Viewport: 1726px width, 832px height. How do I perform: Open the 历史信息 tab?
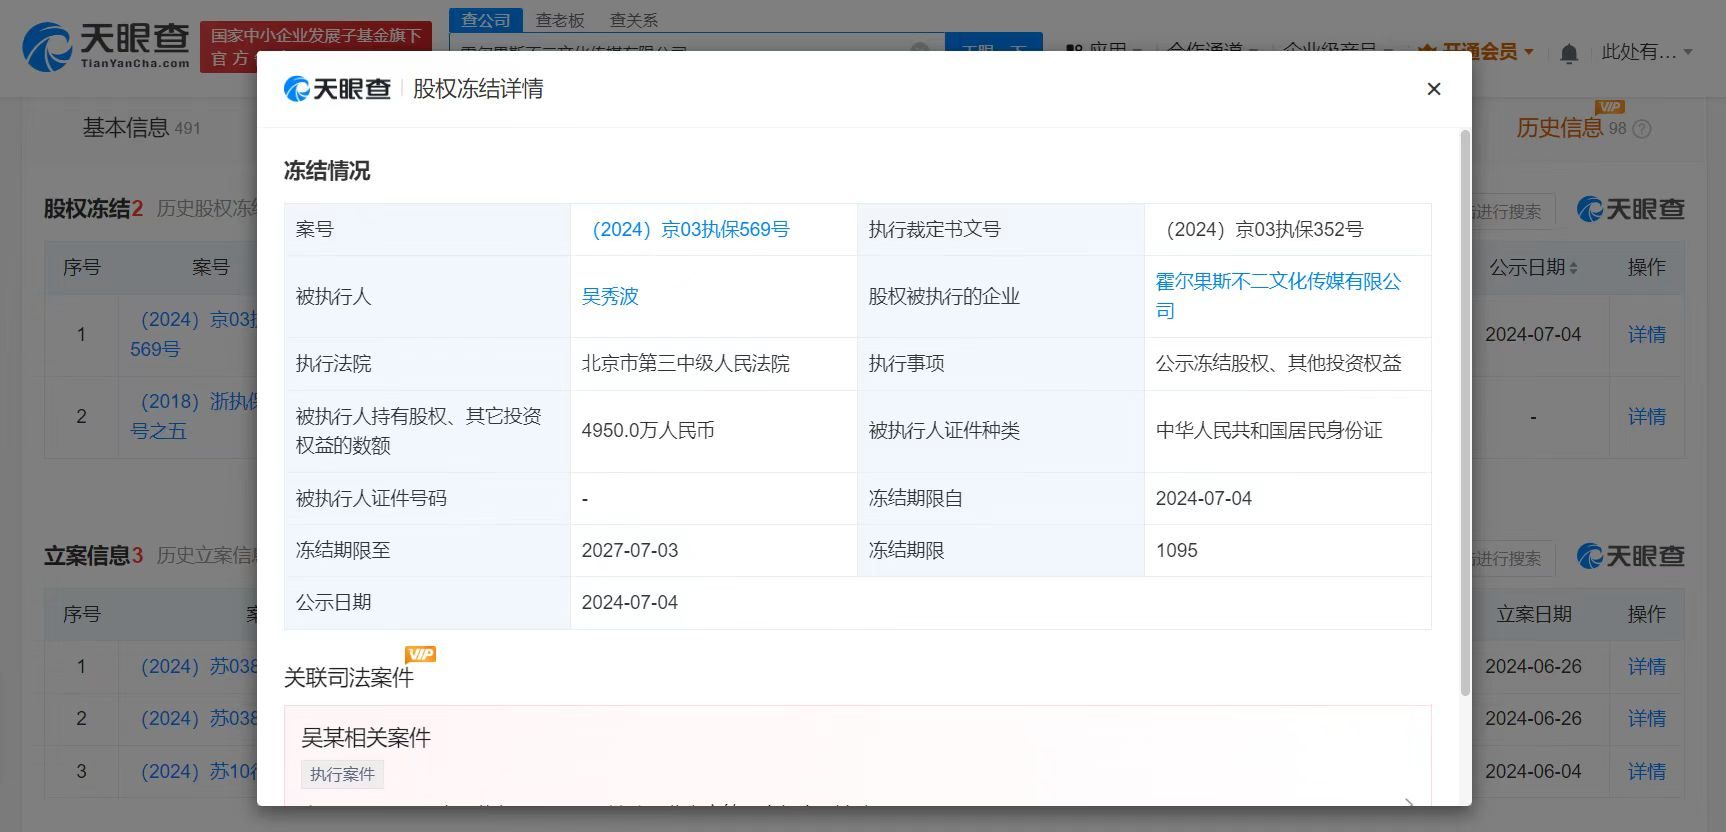point(1559,128)
